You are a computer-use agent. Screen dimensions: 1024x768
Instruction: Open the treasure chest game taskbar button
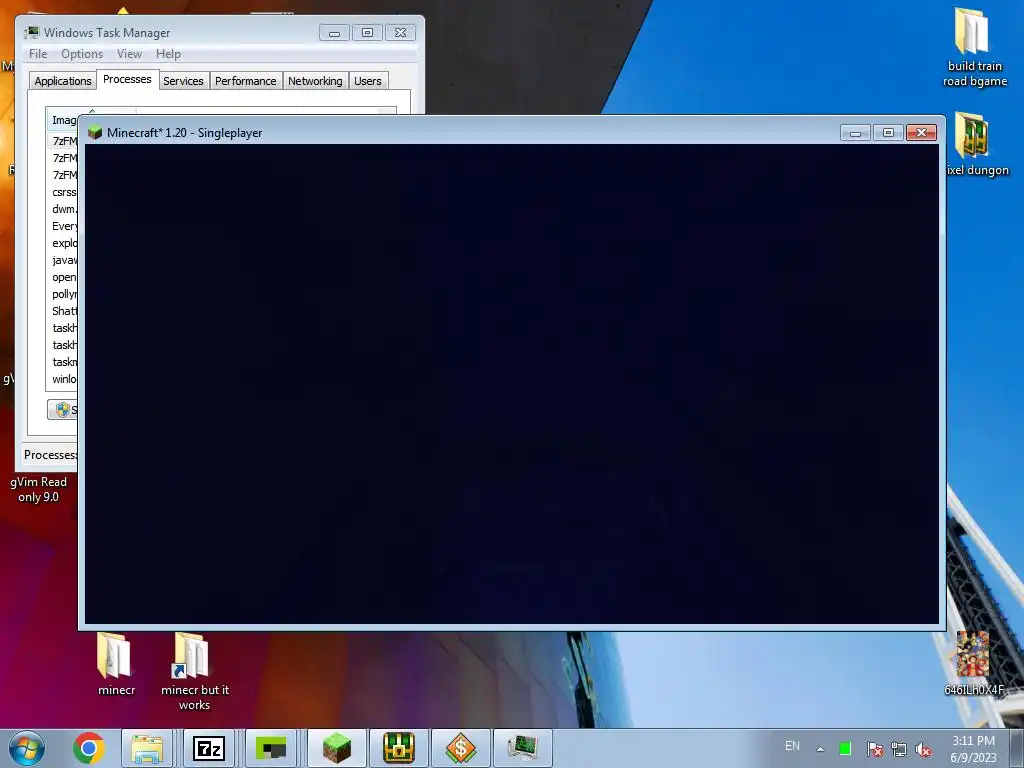click(398, 748)
